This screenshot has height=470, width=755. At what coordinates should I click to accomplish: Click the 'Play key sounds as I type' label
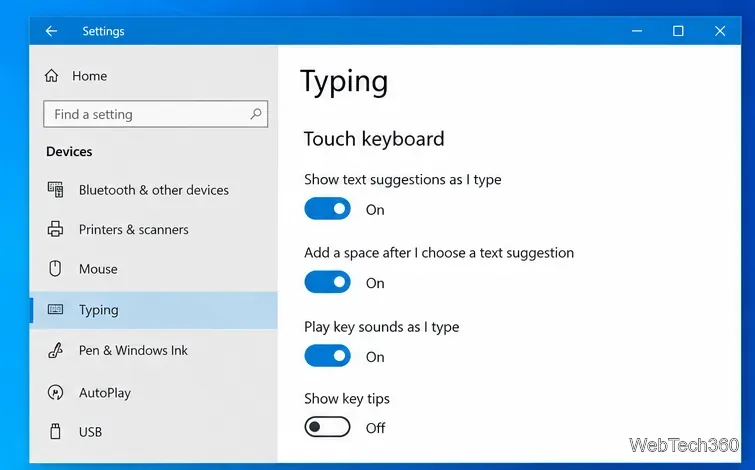(x=382, y=327)
